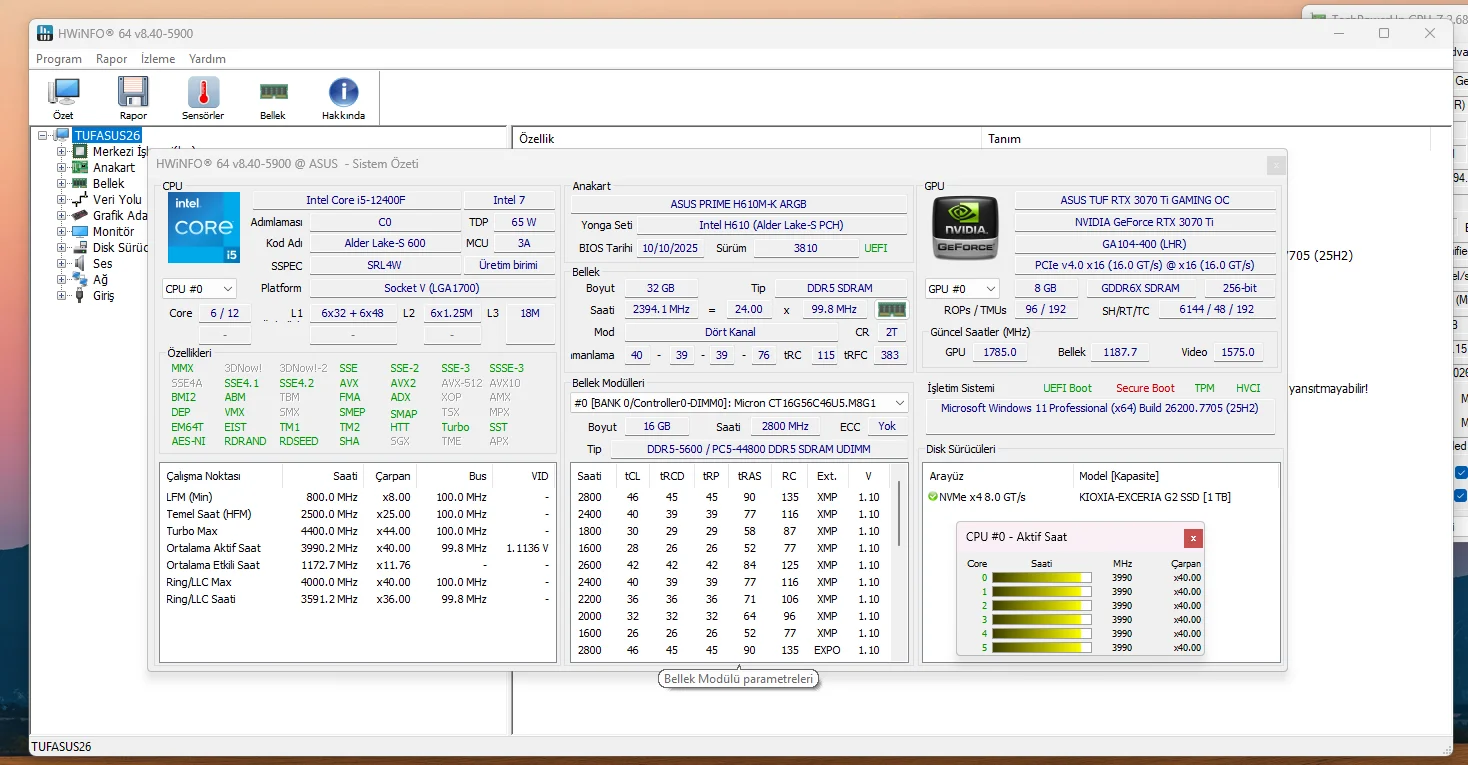This screenshot has height=765, width=1468.
Task: Expand the Anakart tree node
Action: [62, 168]
